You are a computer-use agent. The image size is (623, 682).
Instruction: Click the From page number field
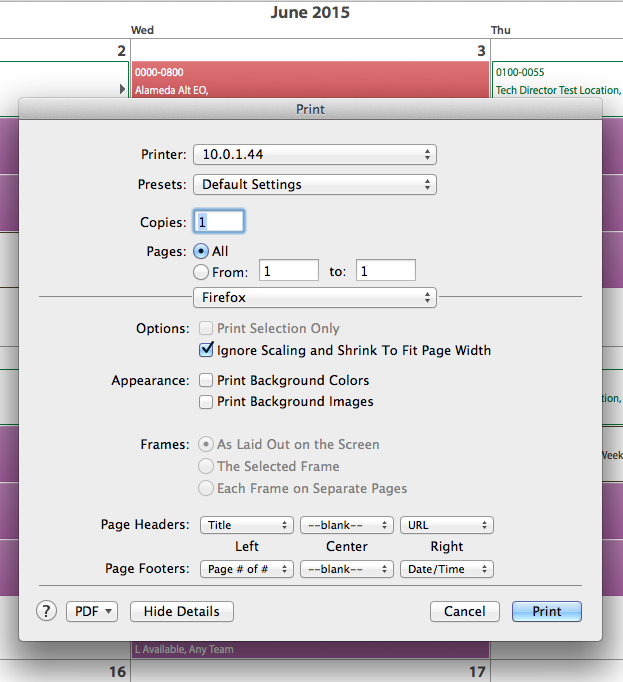(x=289, y=271)
